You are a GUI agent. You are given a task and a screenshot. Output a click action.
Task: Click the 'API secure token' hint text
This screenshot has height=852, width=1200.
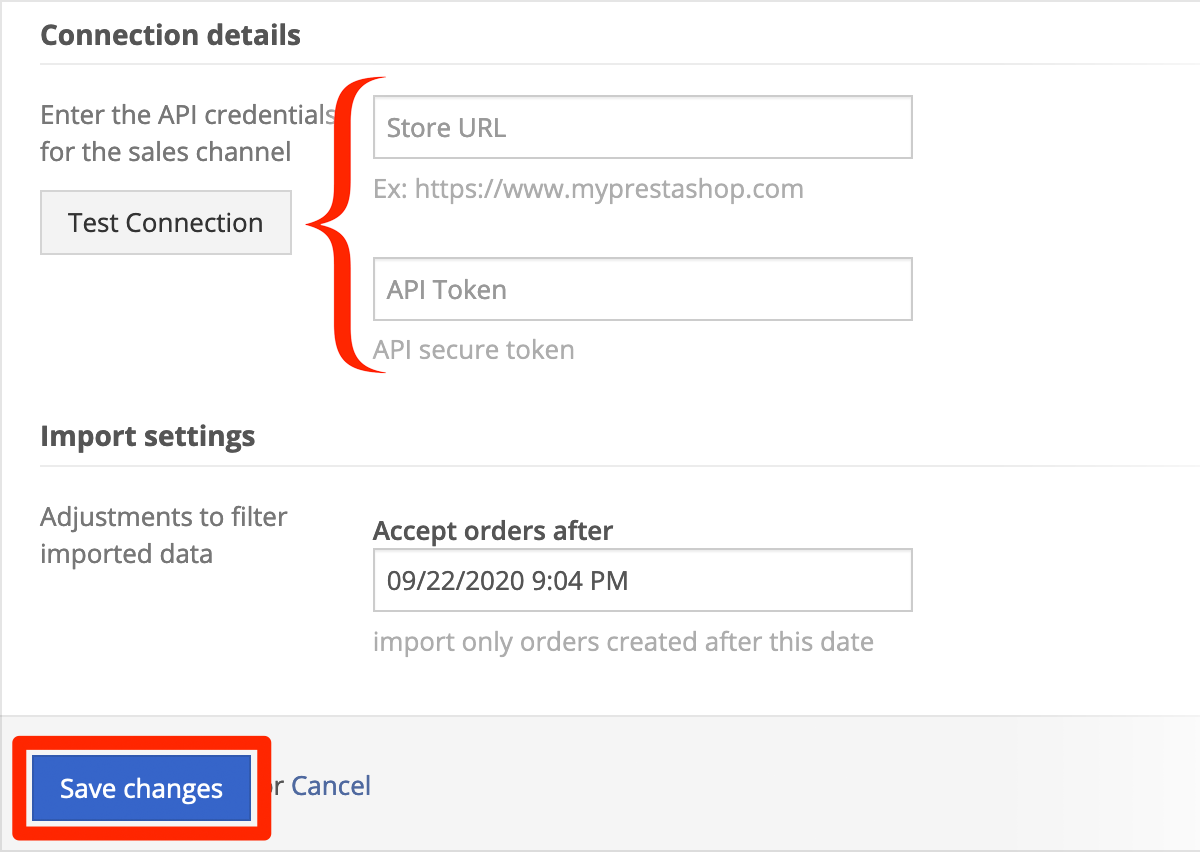[x=474, y=350]
